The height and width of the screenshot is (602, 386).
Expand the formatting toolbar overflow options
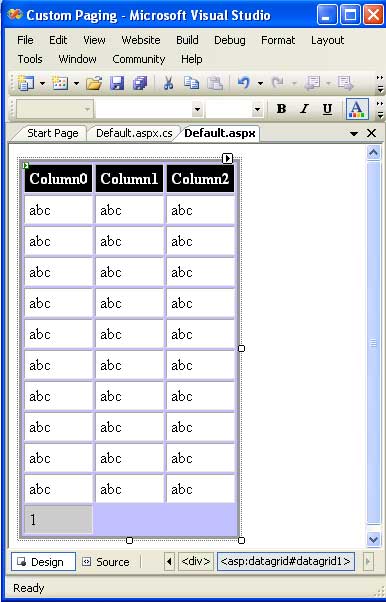(380, 110)
